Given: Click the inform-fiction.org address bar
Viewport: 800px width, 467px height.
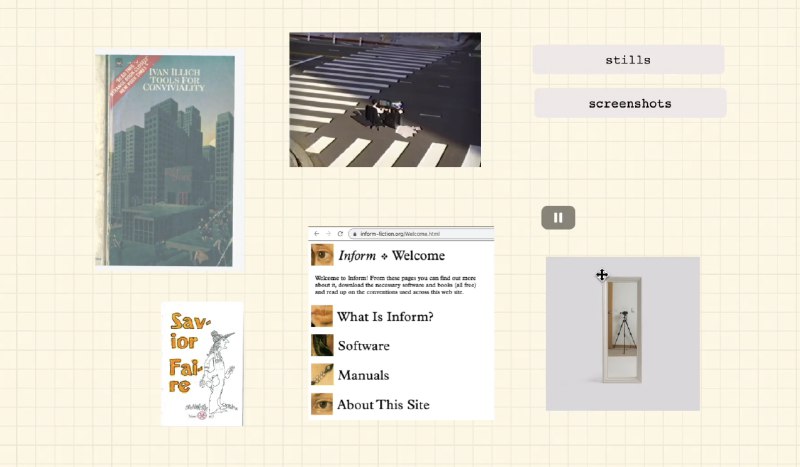Looking at the screenshot, I should click(x=421, y=234).
